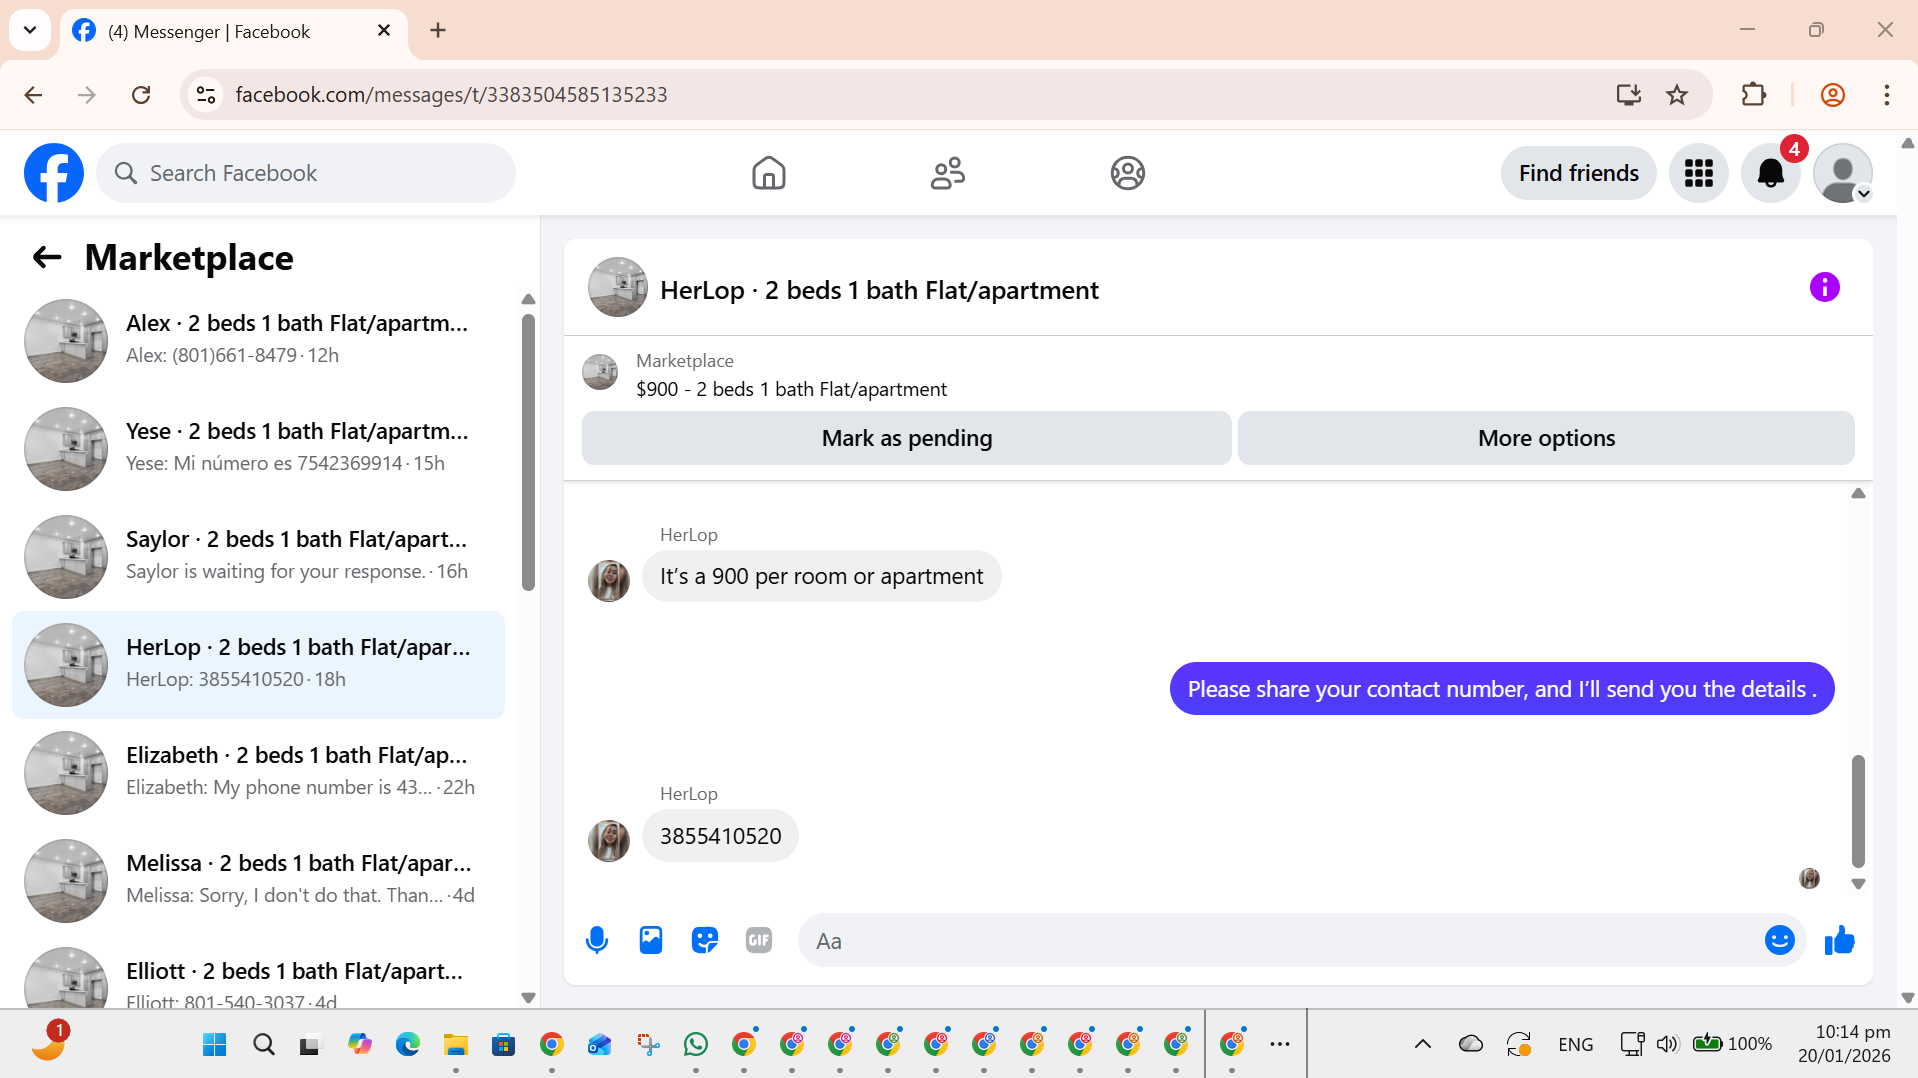Click the message 'It's a 900 per room or apartment'

(x=821, y=576)
